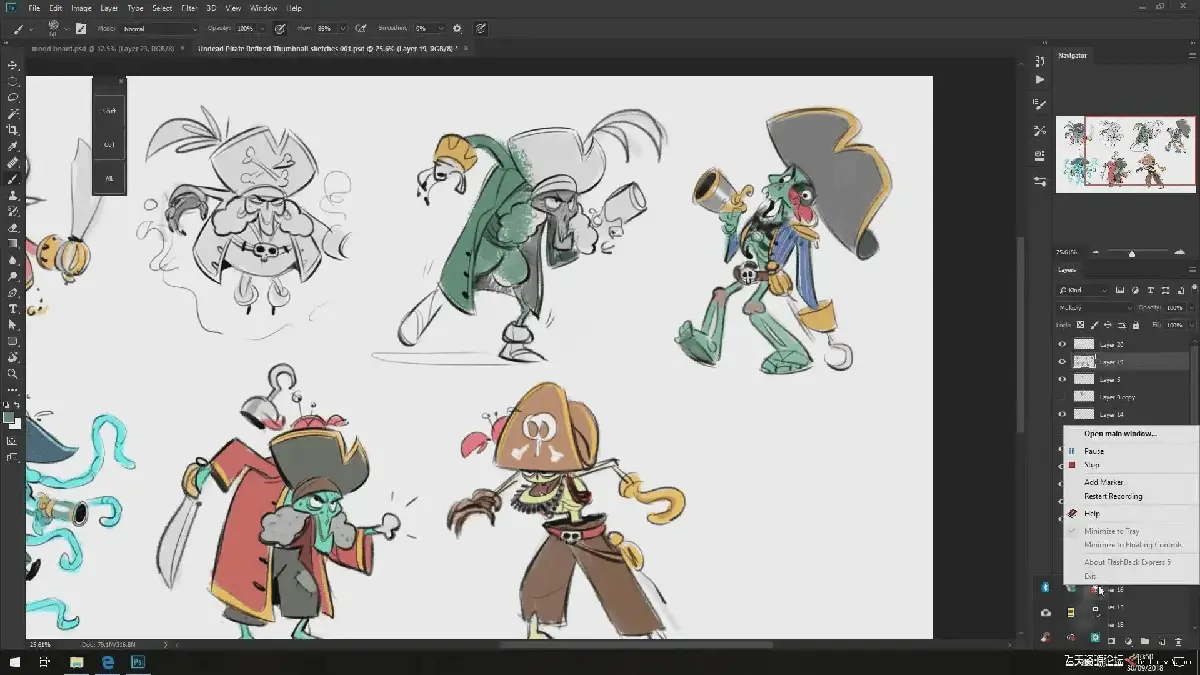Select the Crop tool
Image resolution: width=1200 pixels, height=675 pixels.
point(13,130)
